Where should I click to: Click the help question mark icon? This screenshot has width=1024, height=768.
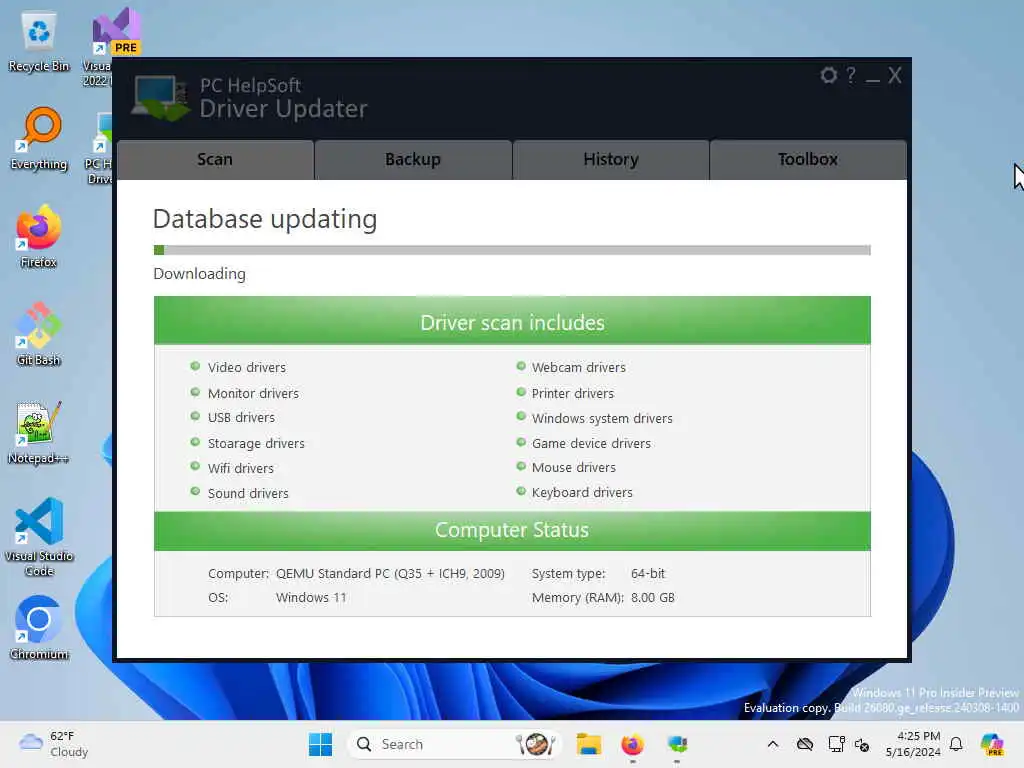coord(851,76)
